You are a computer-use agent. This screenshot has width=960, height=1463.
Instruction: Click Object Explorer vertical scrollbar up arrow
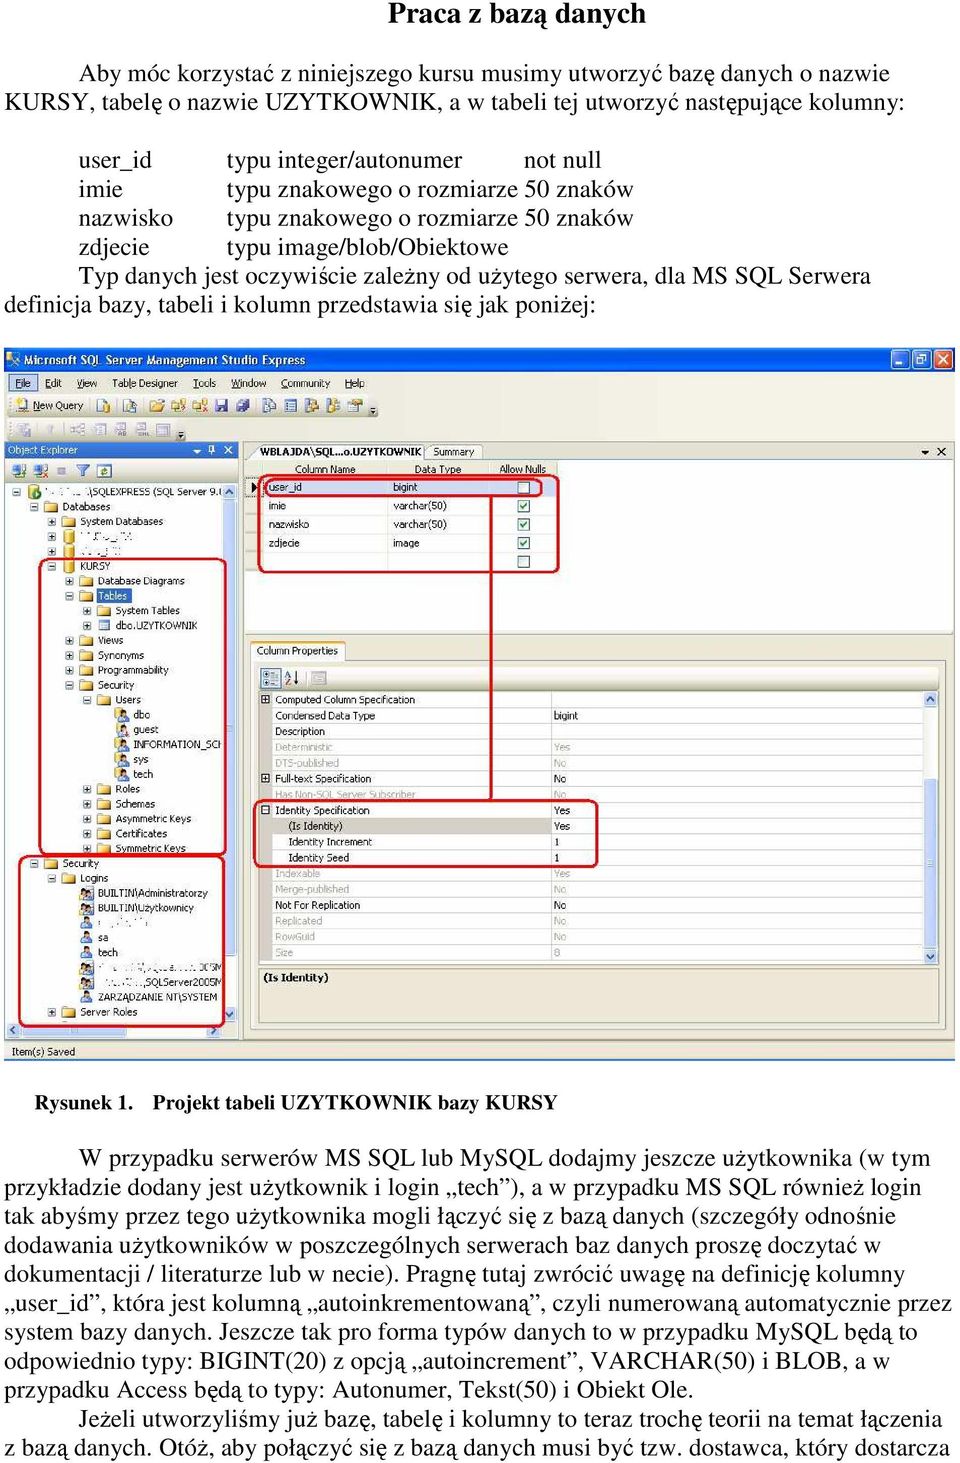point(230,492)
